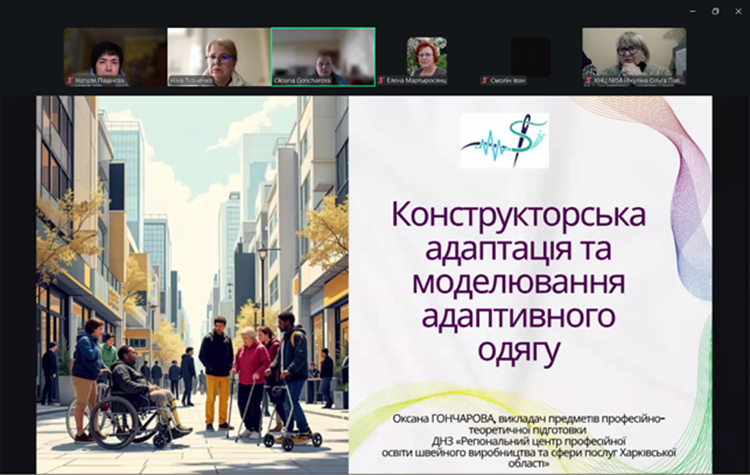Click the needle and pulse logo on slide
Screen dimensions: 750x475
[504, 141]
